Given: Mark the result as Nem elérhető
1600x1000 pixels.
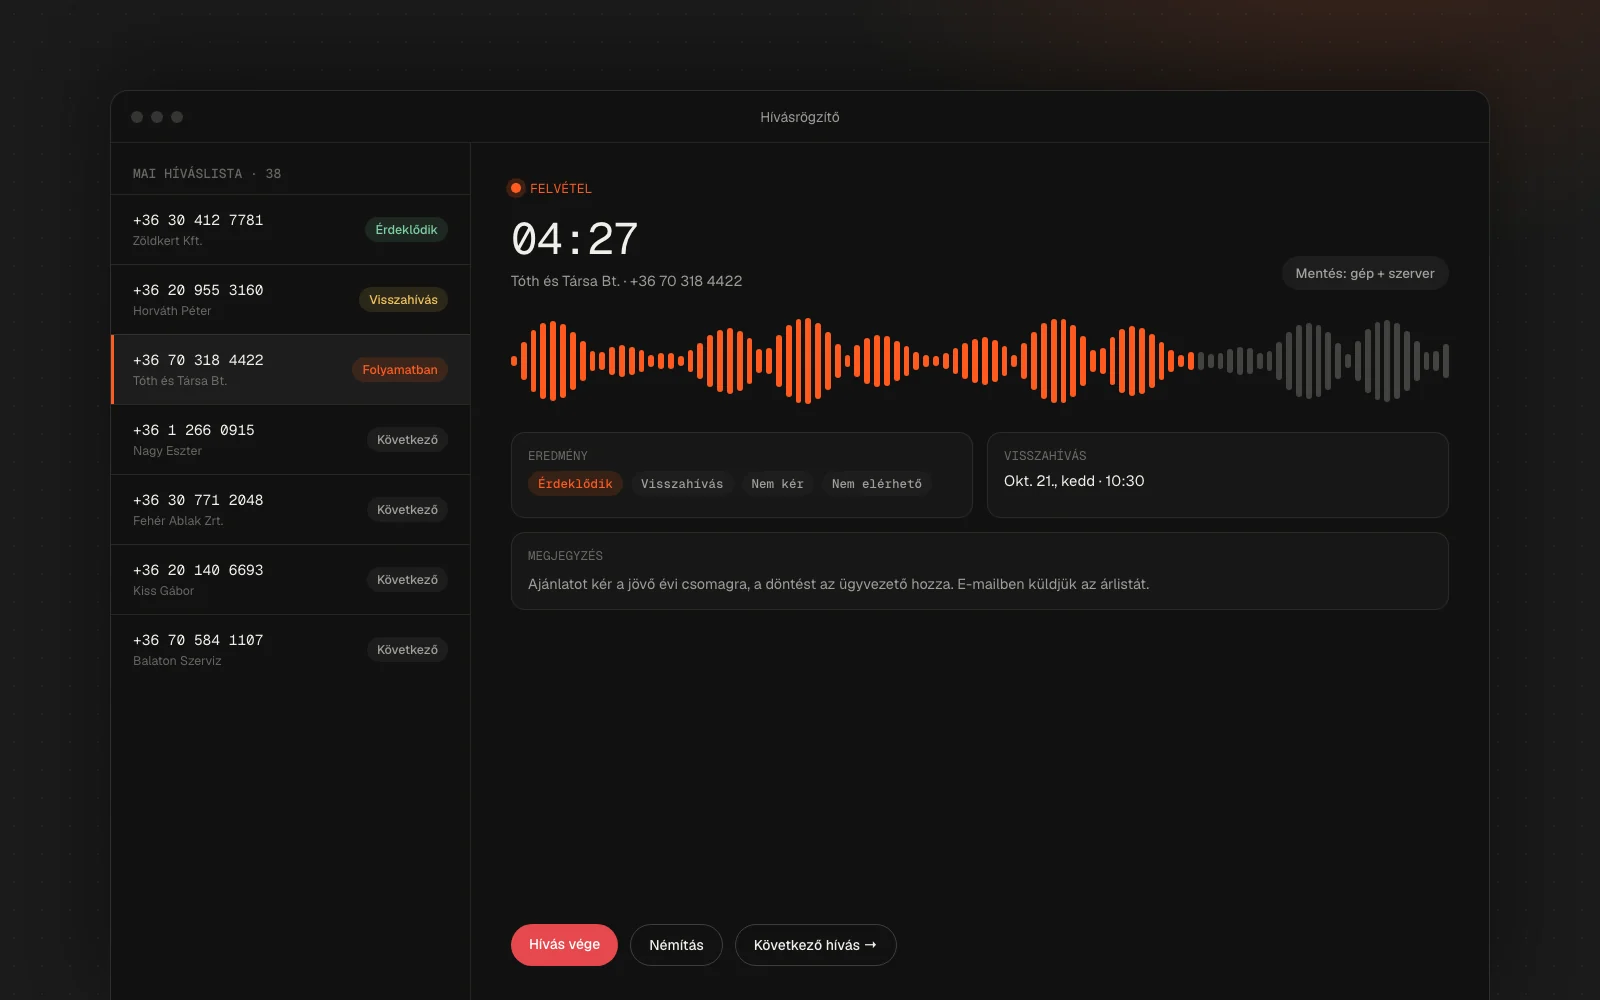Looking at the screenshot, I should [877, 484].
